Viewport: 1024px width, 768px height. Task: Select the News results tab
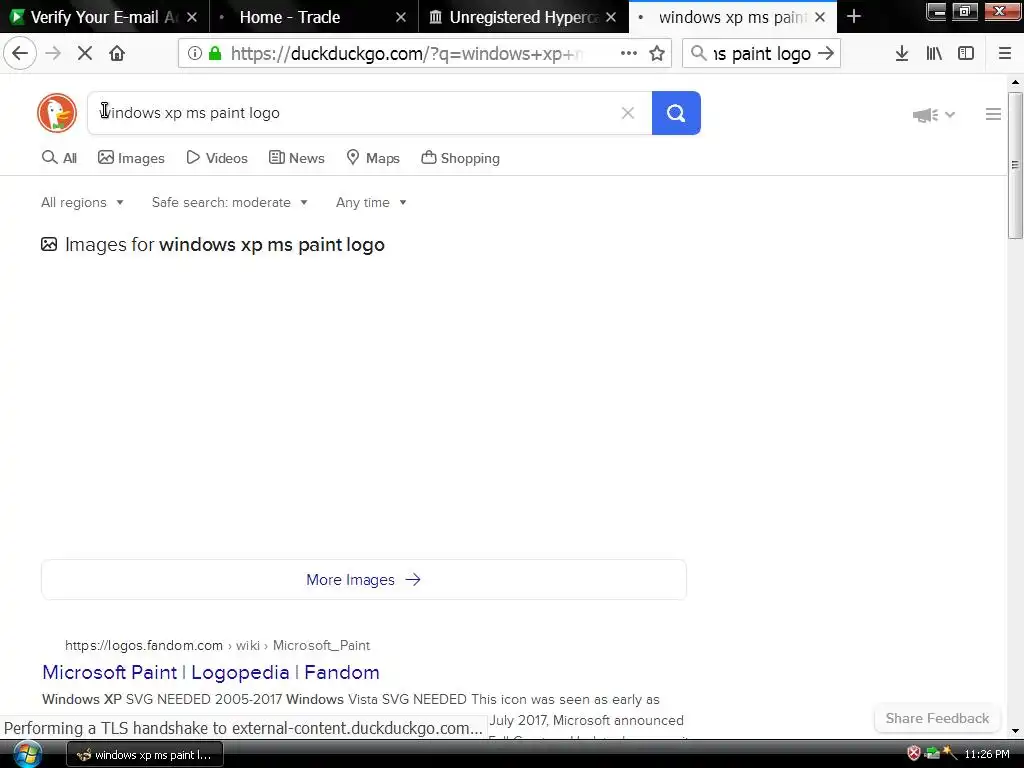296,158
